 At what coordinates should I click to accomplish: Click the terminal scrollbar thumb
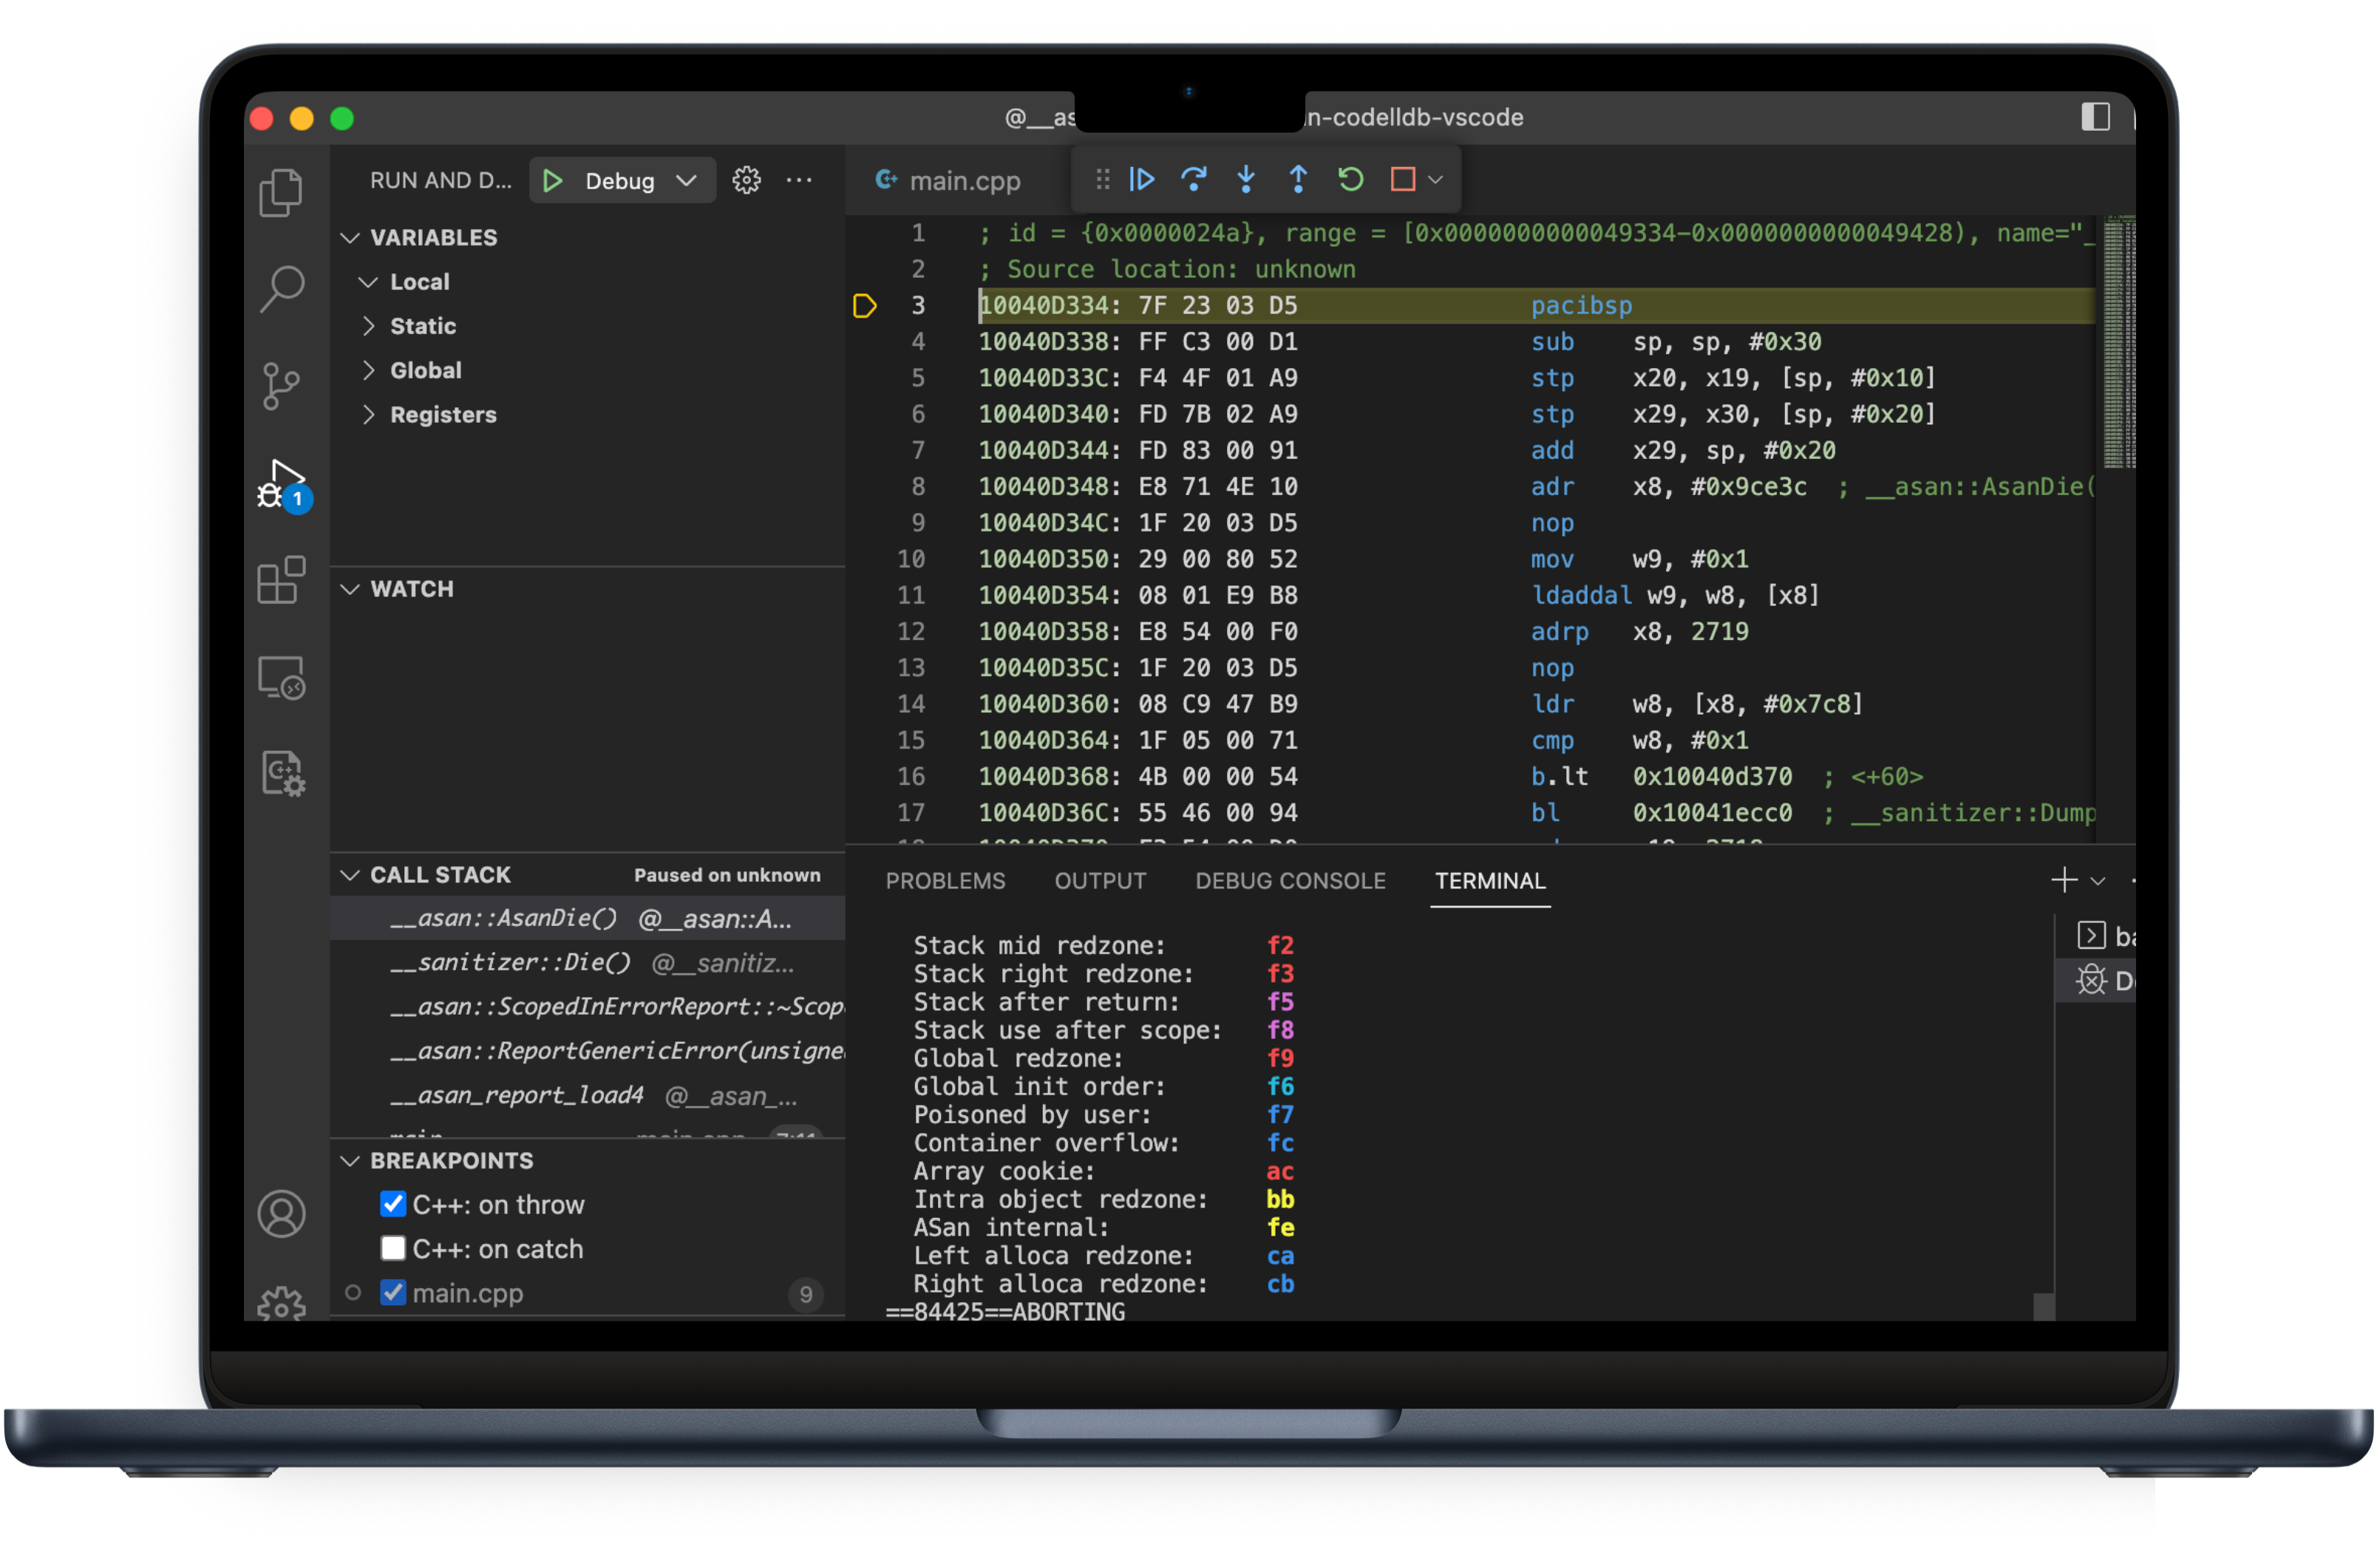tap(2044, 1307)
